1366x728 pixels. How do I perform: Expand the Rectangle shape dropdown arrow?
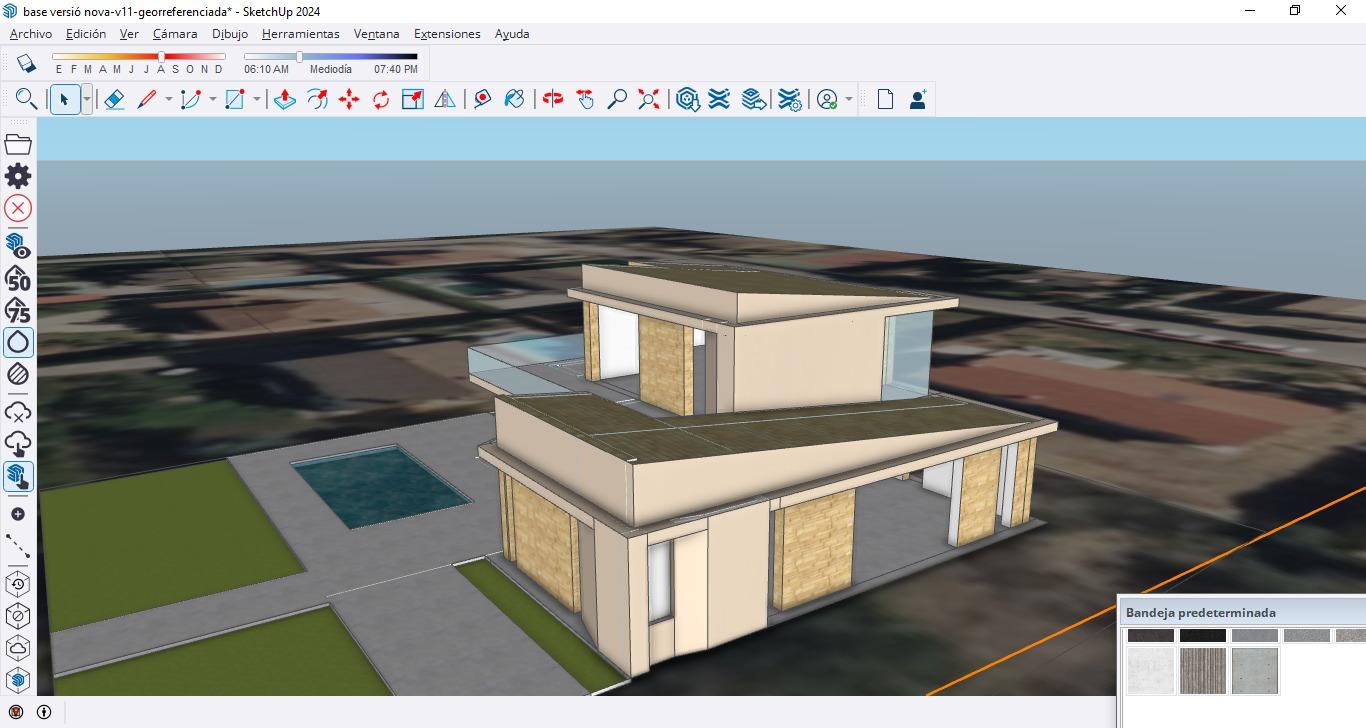tap(257, 99)
